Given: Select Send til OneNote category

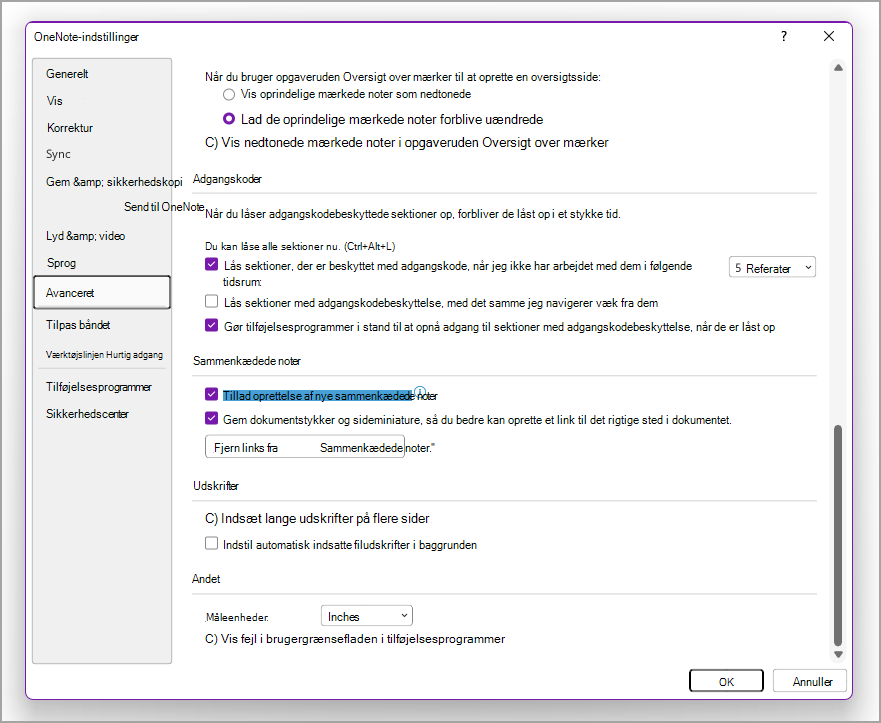Looking at the screenshot, I should [164, 207].
